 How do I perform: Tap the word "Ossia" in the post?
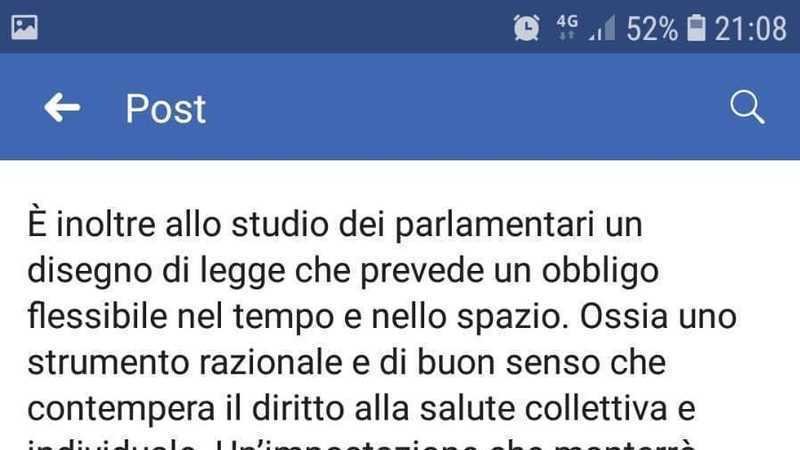[x=624, y=316]
